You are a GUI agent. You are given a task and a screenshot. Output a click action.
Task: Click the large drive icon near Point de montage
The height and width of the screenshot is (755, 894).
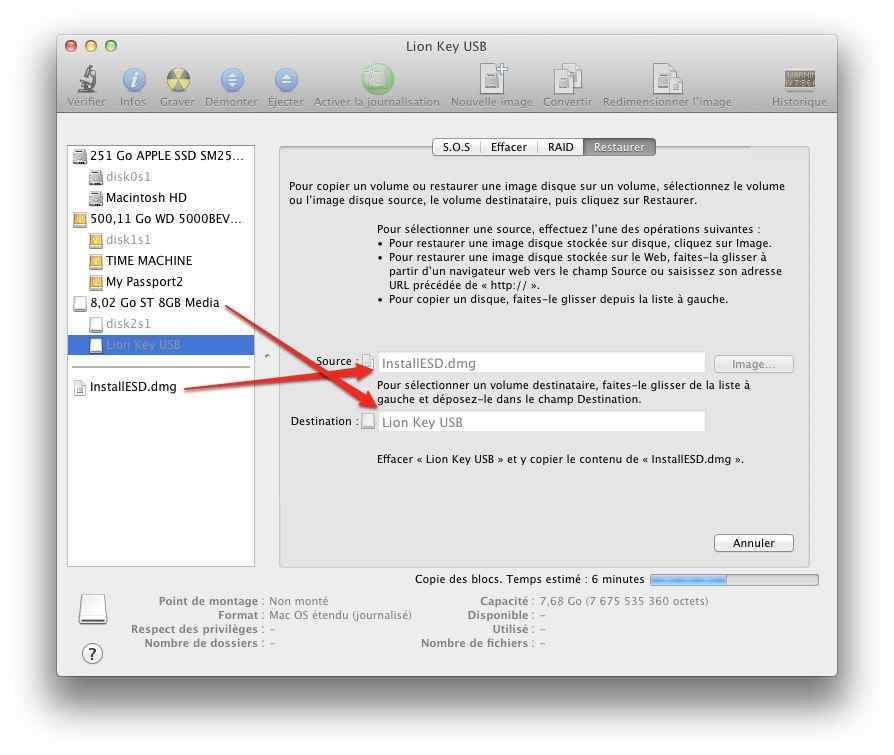[93, 609]
